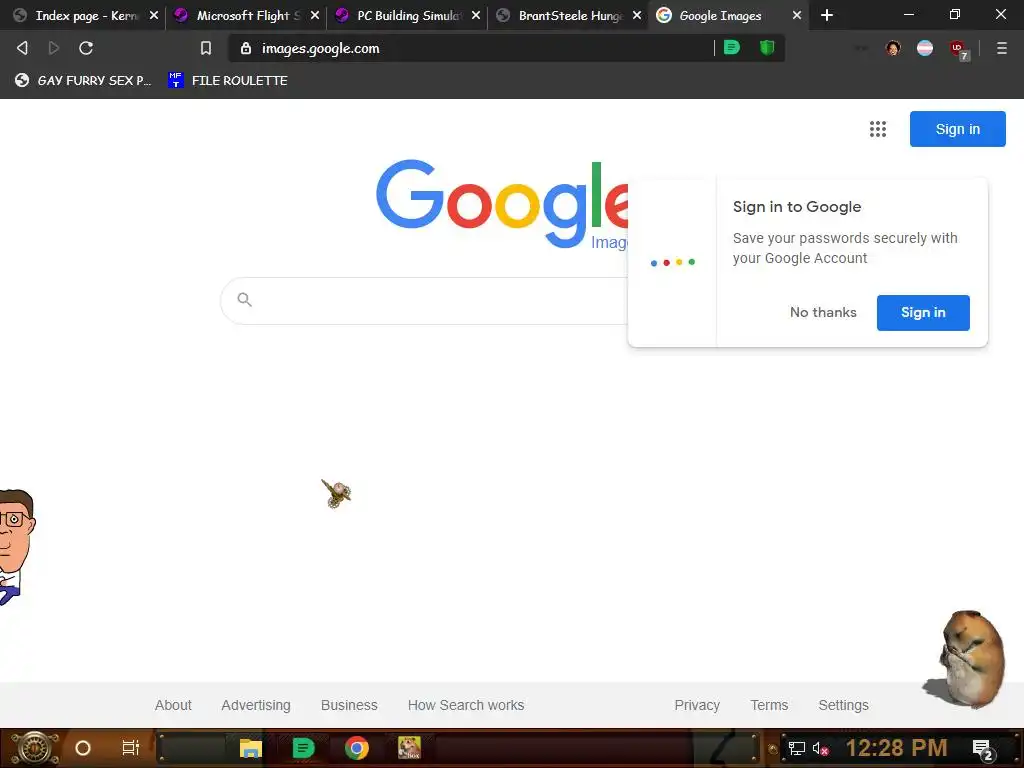
Task: Open the Terms footer link
Action: tap(769, 705)
